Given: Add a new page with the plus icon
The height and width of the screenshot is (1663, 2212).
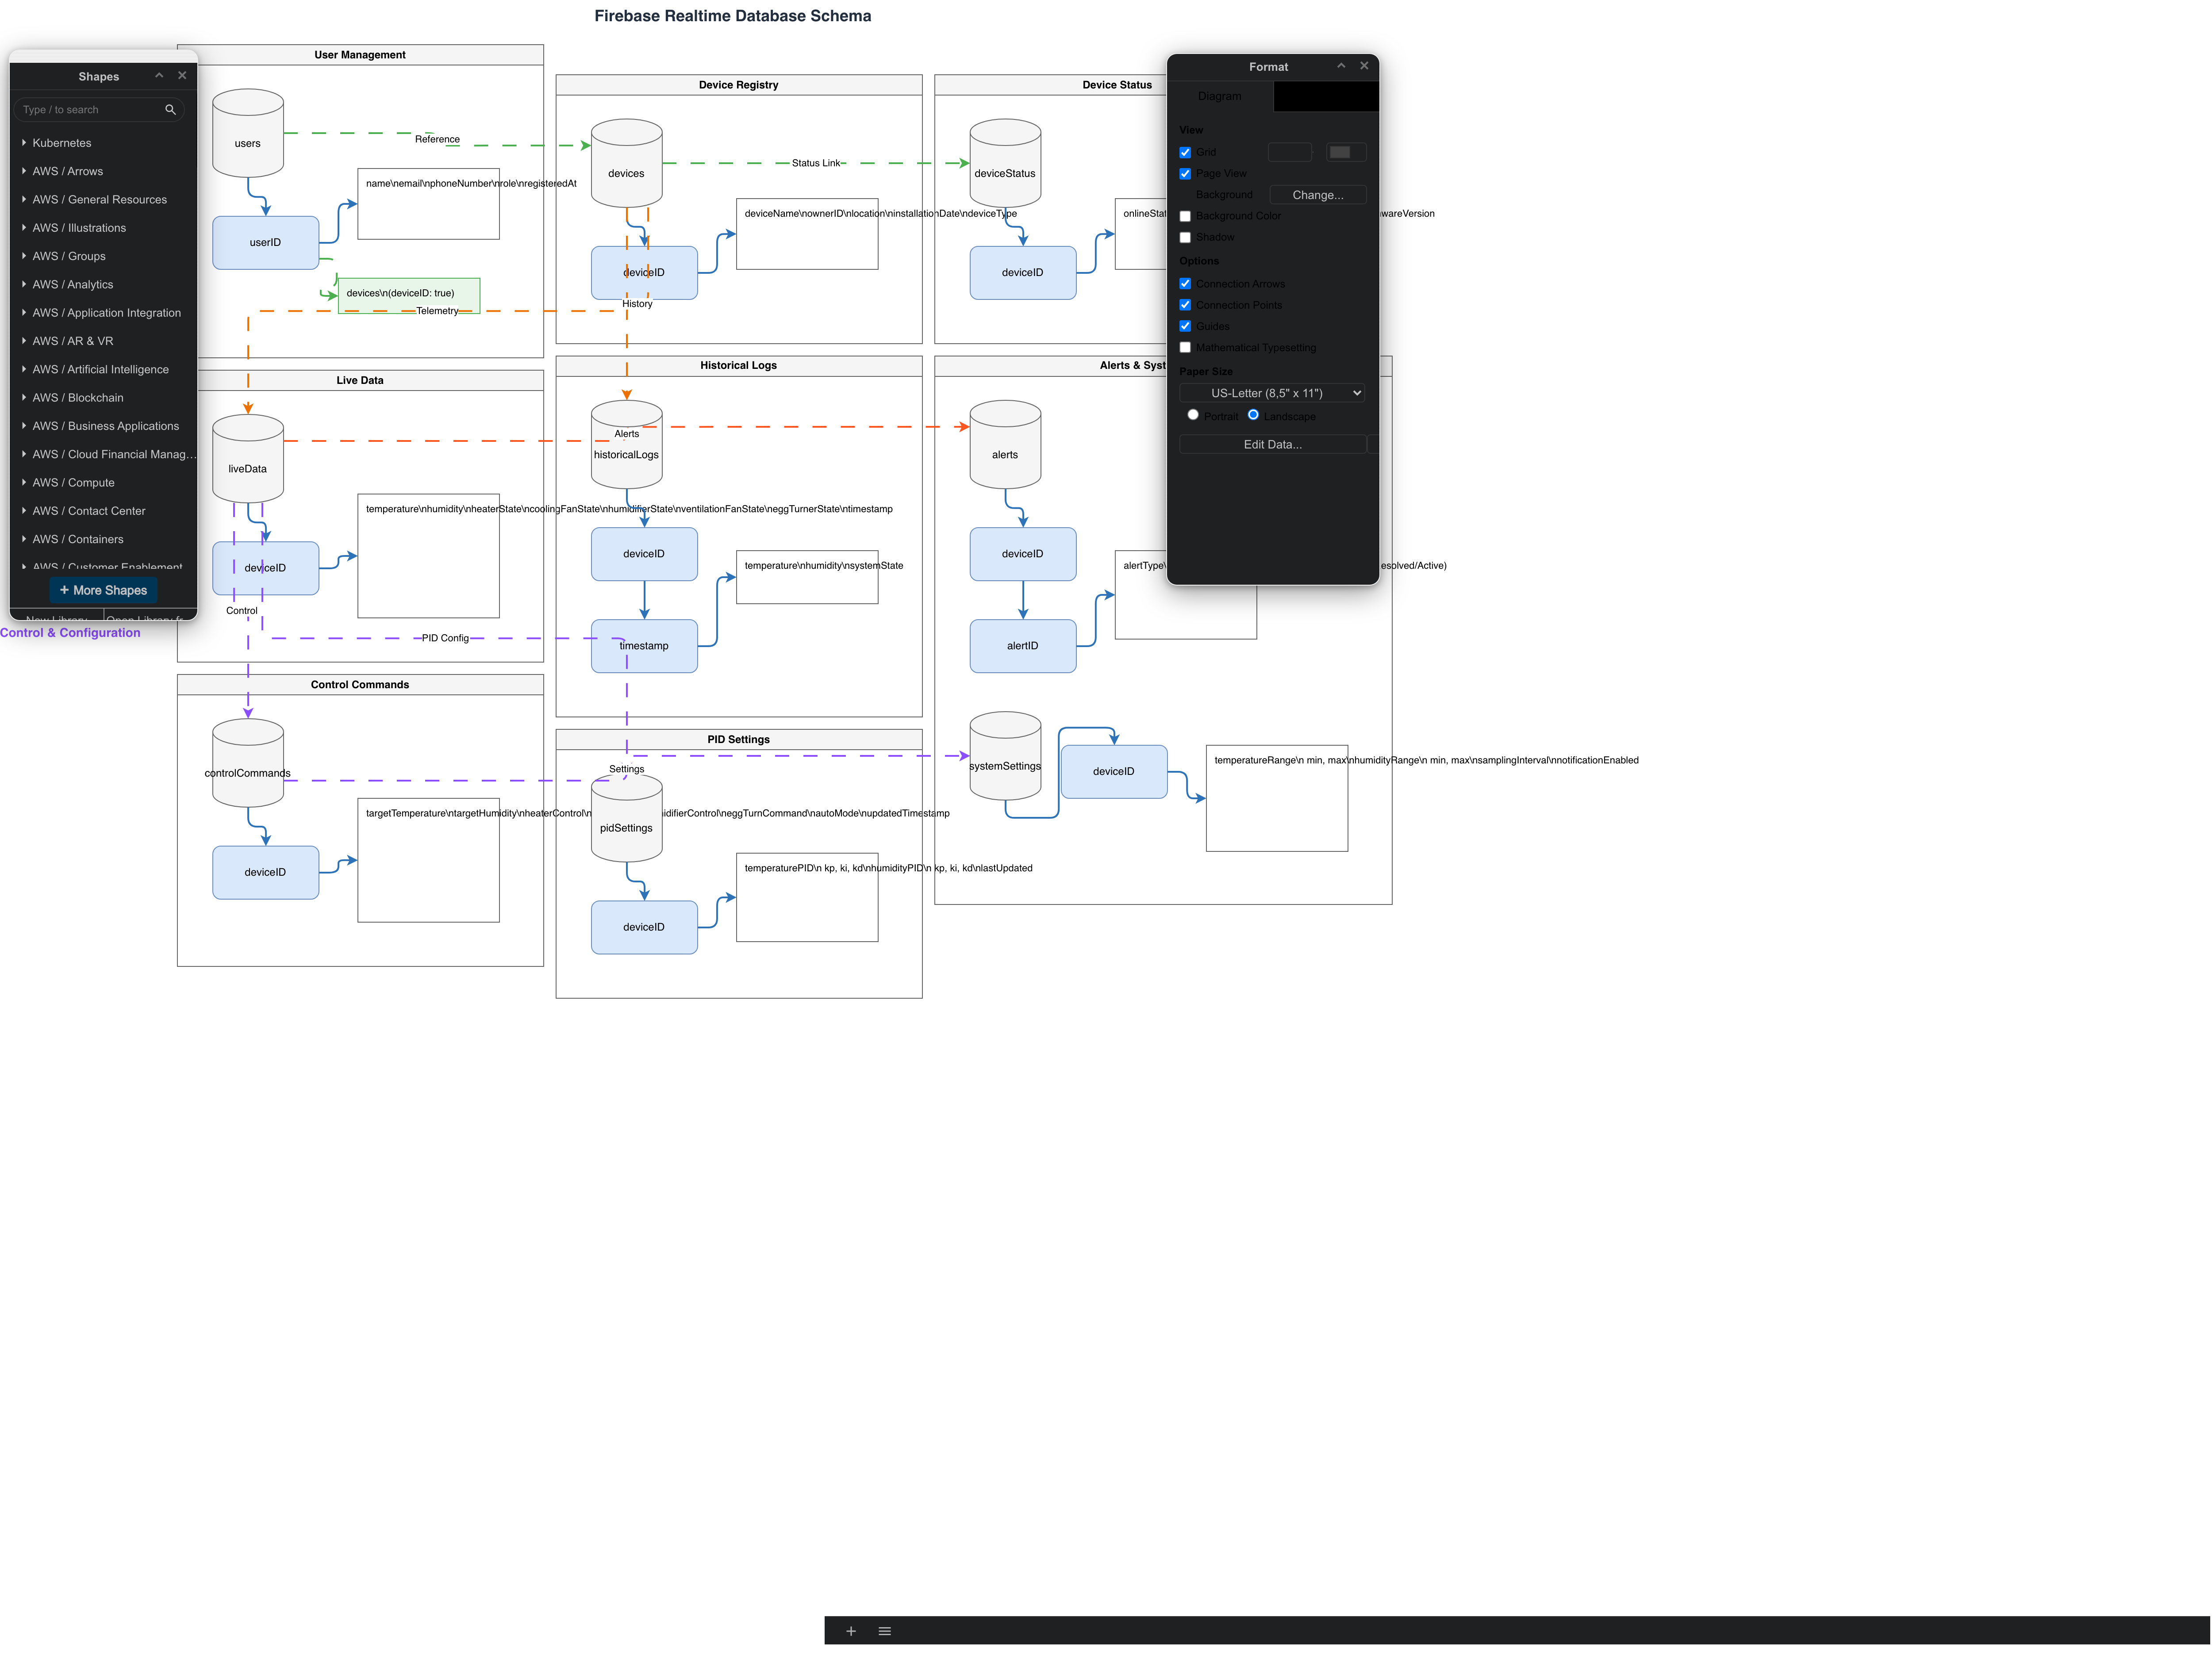Looking at the screenshot, I should coord(851,1631).
